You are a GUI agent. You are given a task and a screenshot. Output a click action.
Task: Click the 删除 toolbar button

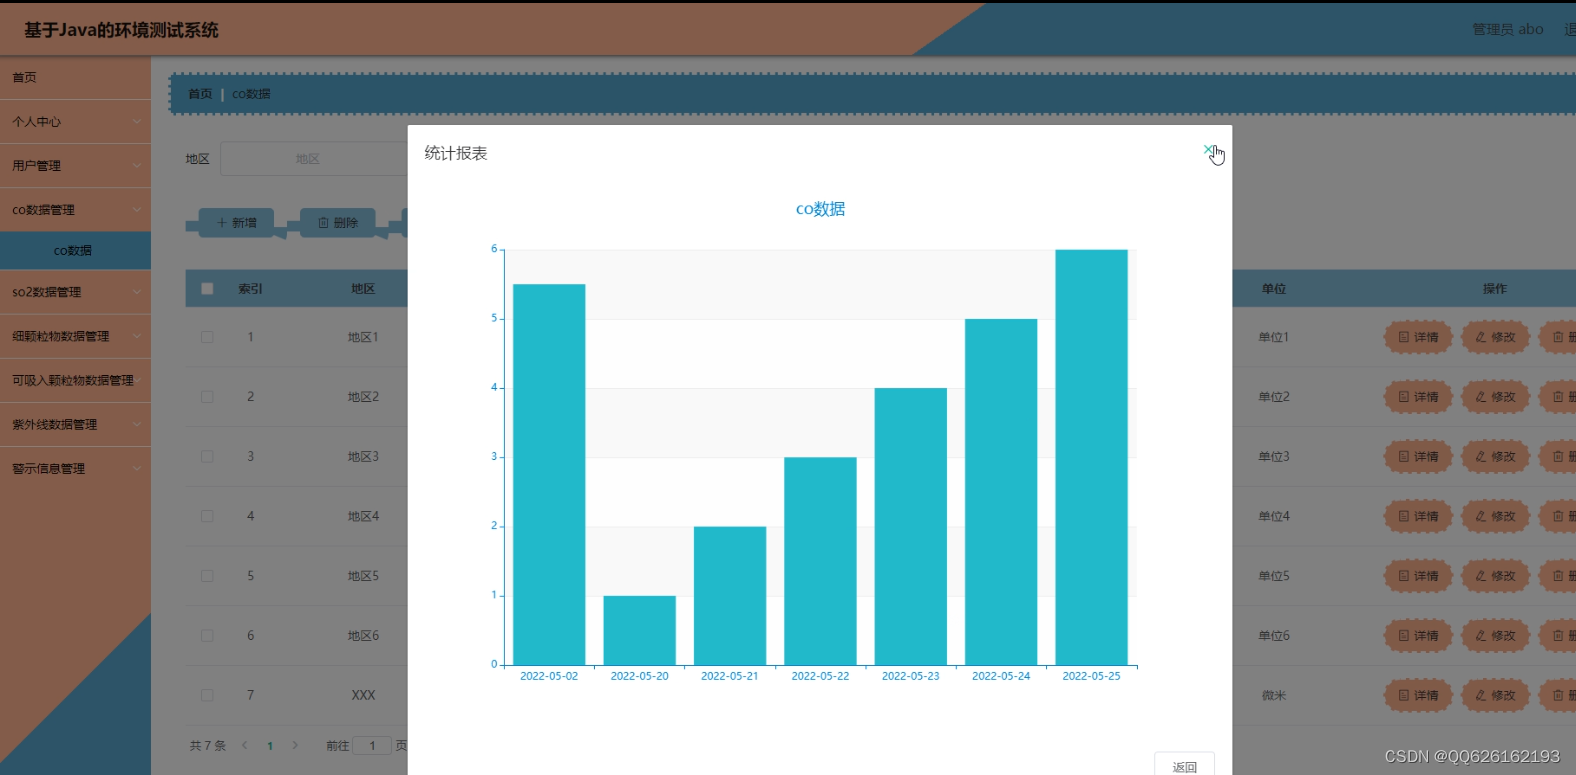pyautogui.click(x=337, y=223)
